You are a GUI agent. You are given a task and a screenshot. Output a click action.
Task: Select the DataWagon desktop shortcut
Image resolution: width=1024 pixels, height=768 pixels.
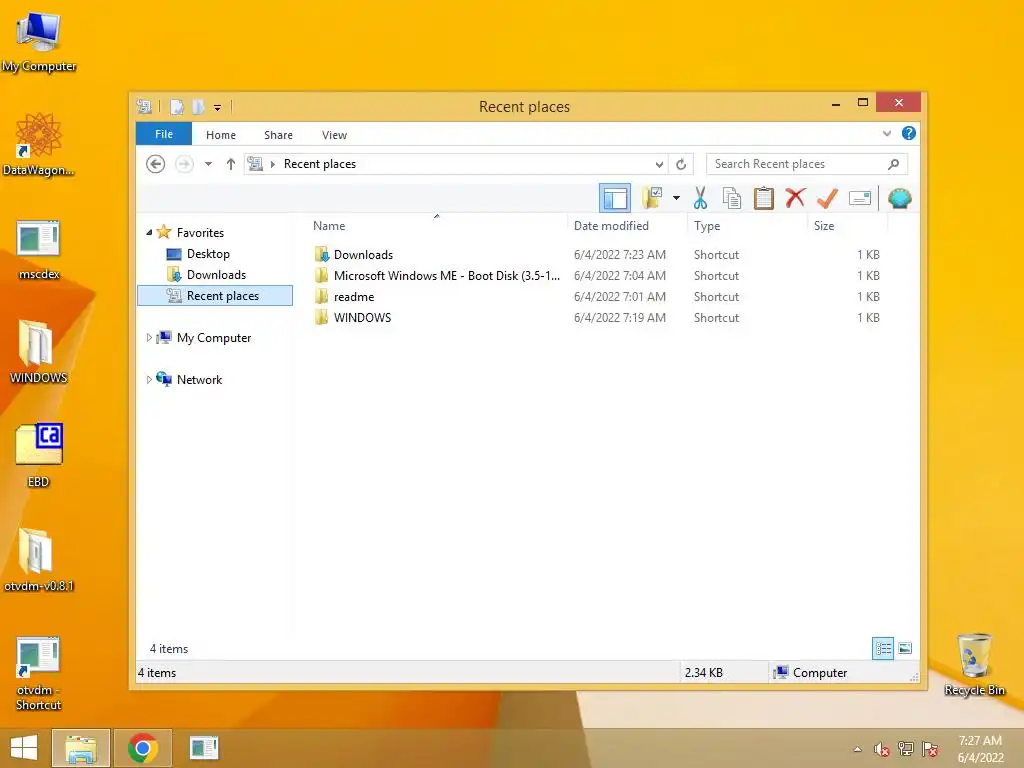pos(39,145)
